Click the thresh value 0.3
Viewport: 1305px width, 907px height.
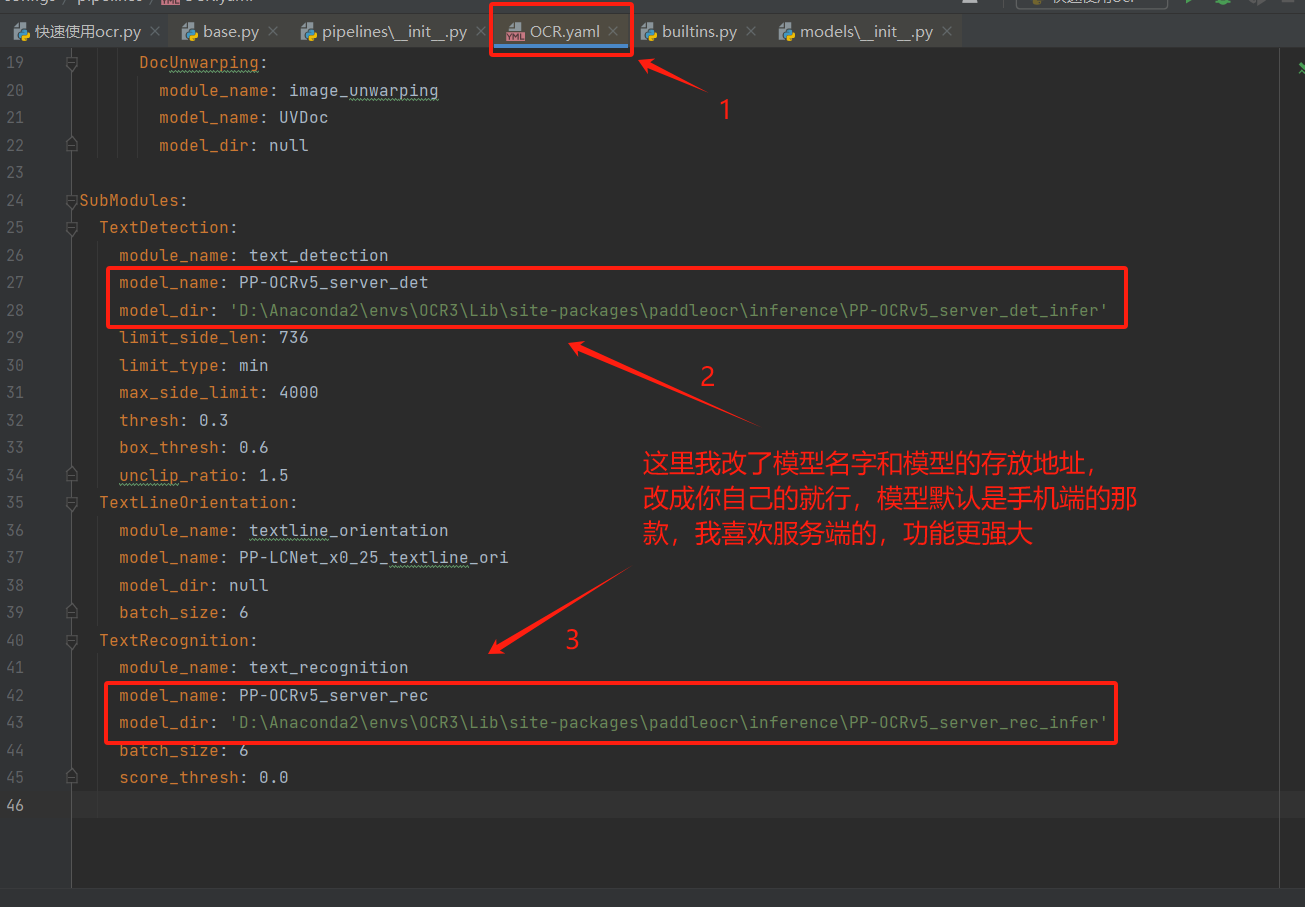(x=214, y=420)
